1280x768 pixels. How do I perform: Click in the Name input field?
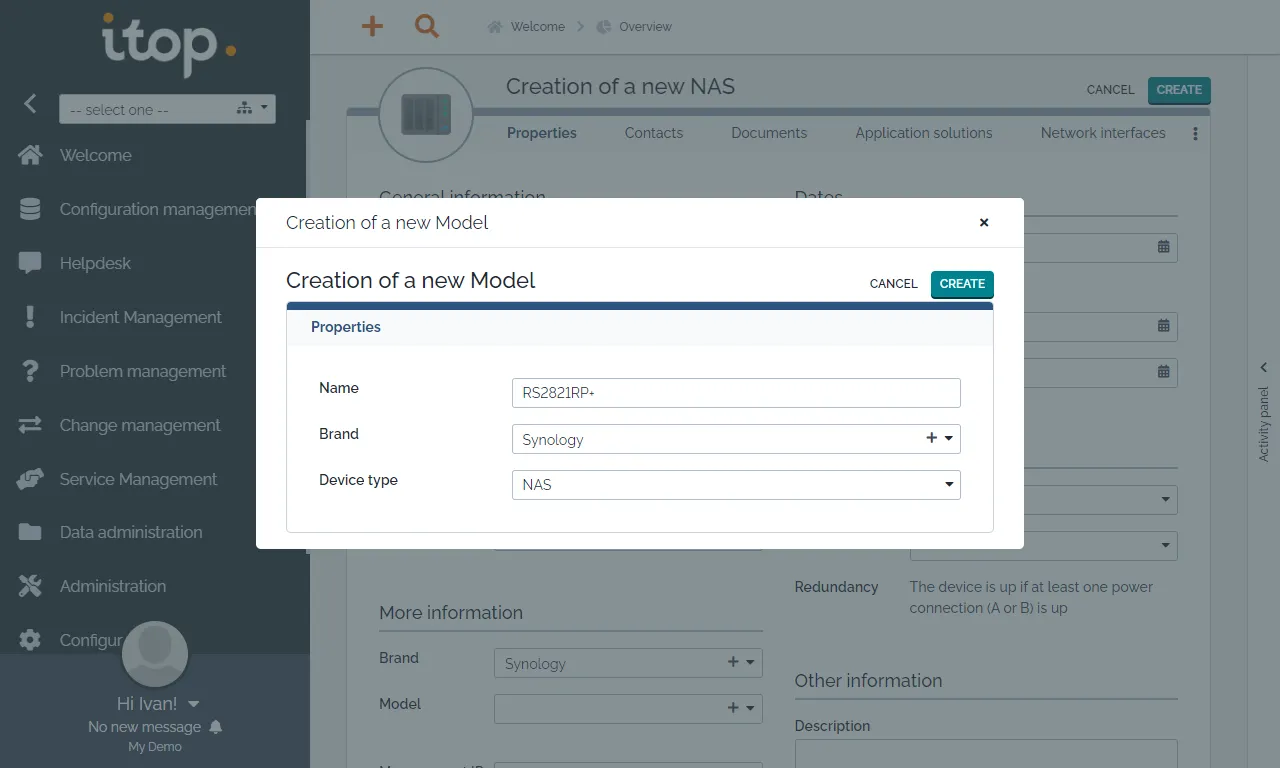(735, 393)
